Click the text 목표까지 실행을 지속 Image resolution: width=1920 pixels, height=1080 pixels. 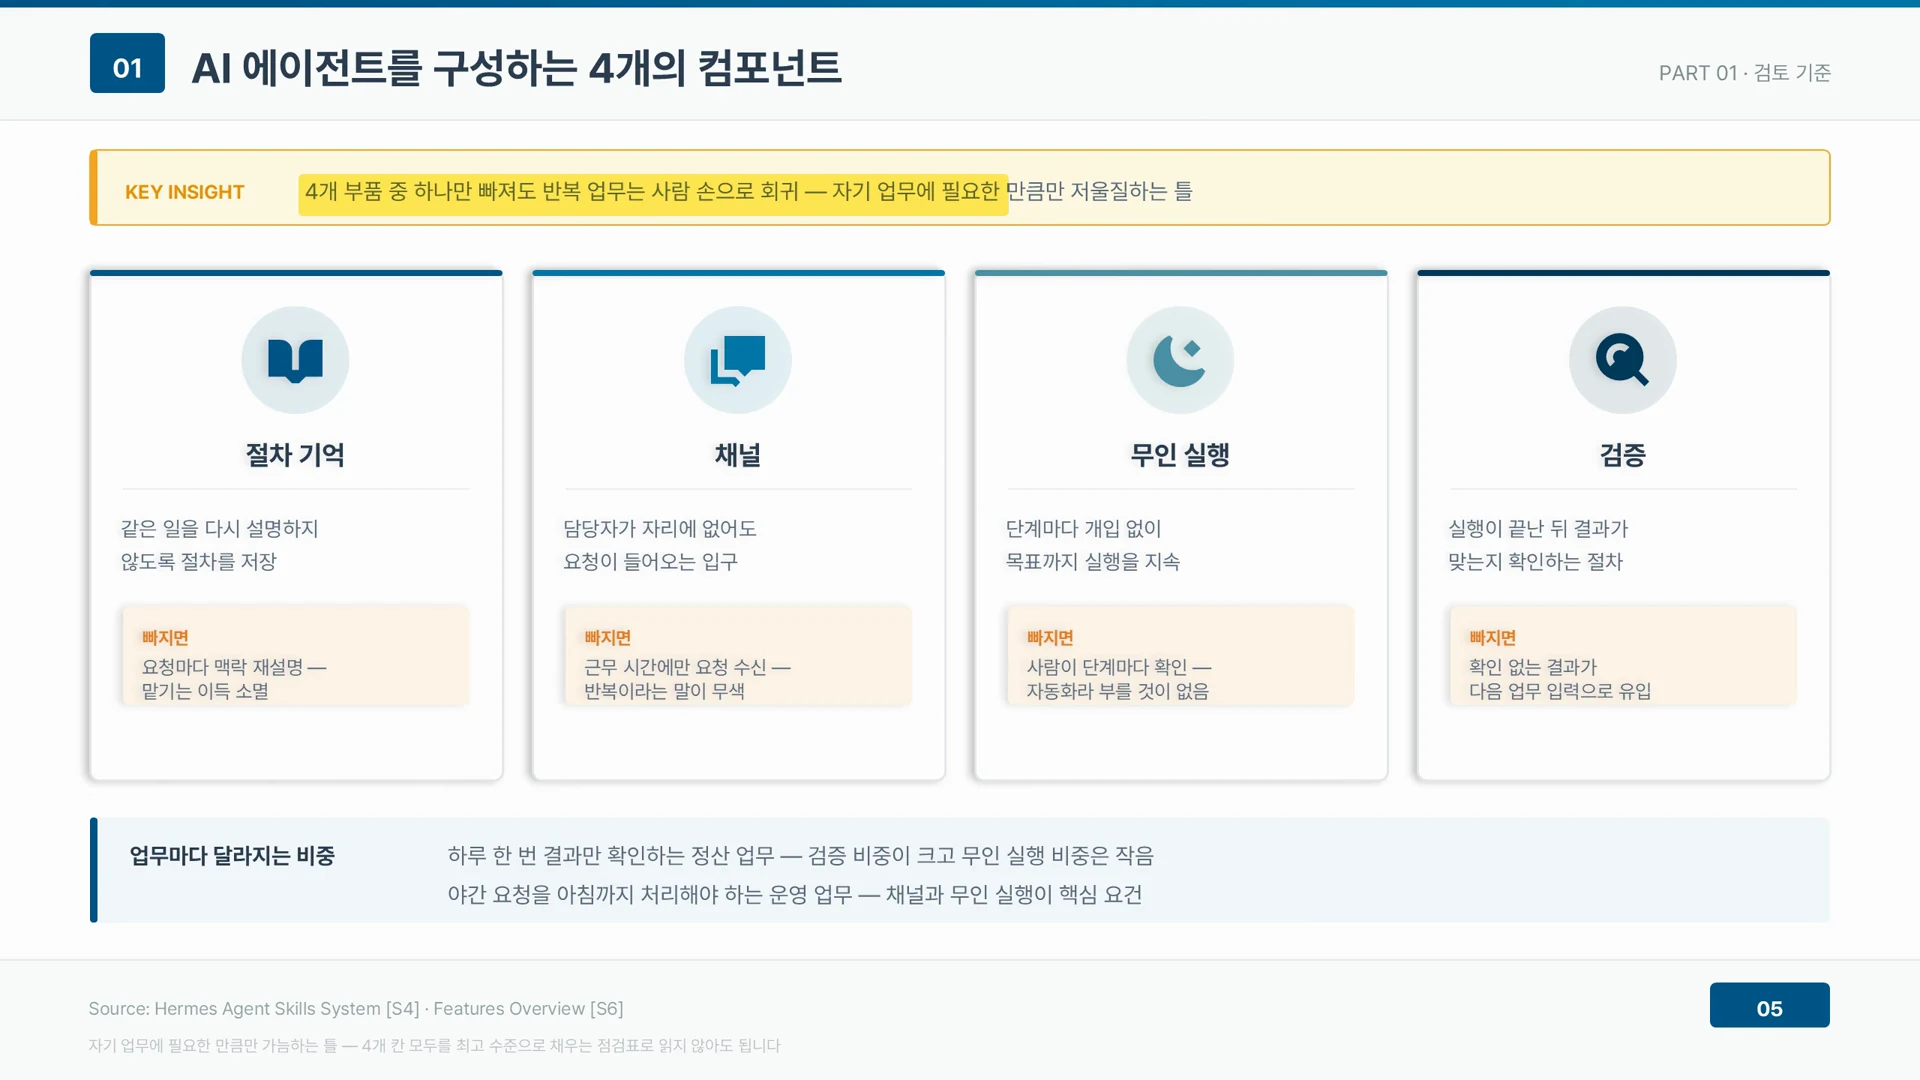(x=1092, y=562)
